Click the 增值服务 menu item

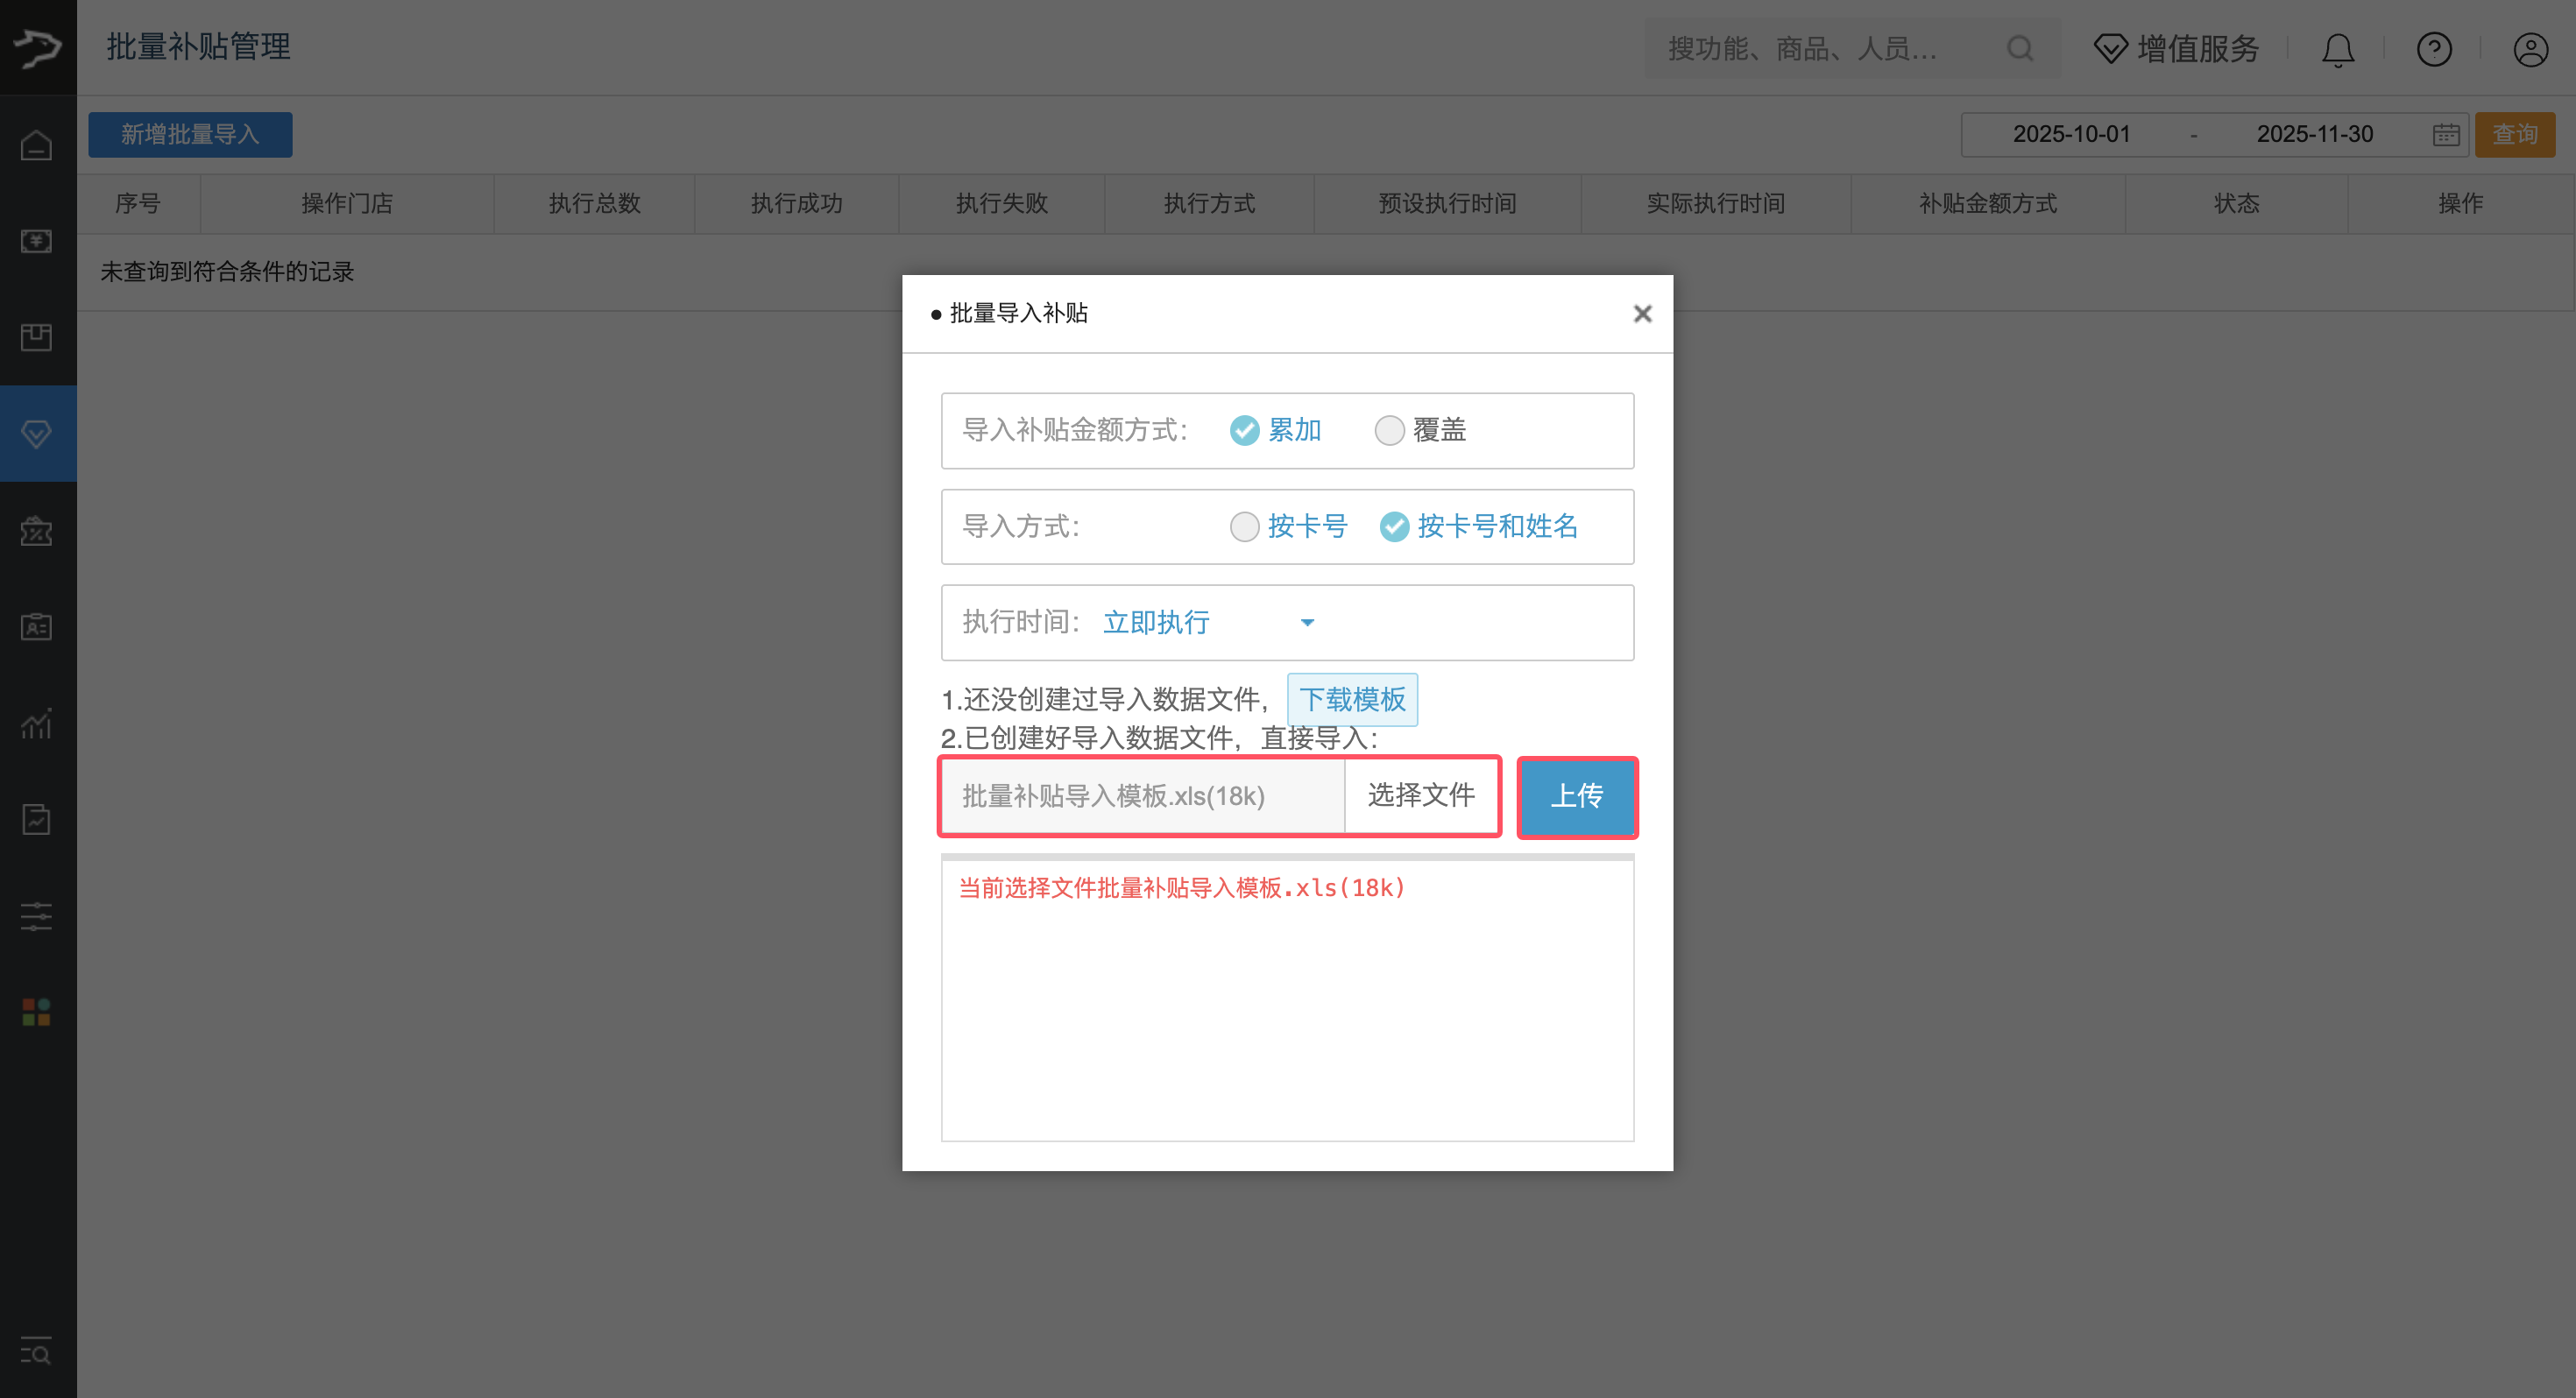[2177, 49]
